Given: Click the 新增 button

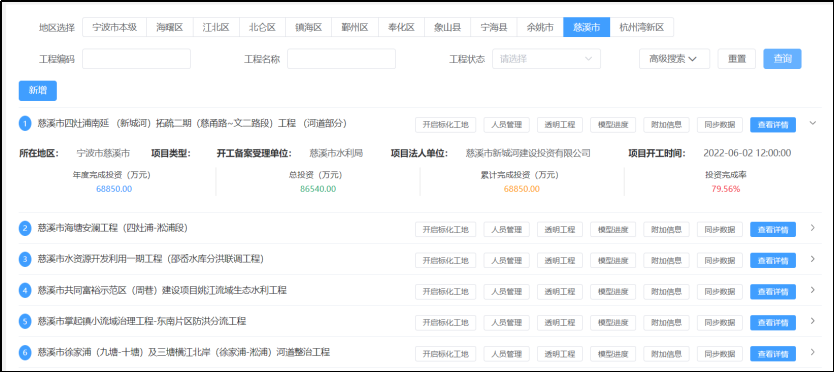Looking at the screenshot, I should (38, 90).
